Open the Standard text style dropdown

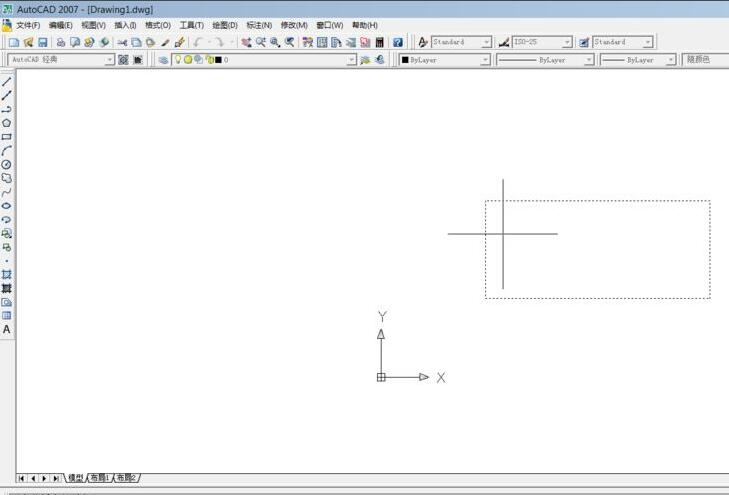pos(486,42)
